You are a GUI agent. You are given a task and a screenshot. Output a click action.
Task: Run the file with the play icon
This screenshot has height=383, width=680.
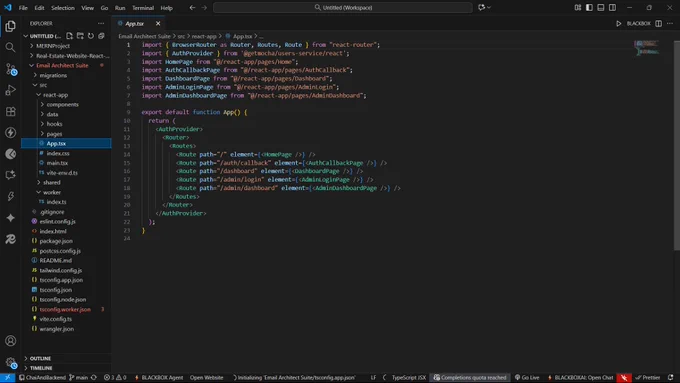(618, 23)
